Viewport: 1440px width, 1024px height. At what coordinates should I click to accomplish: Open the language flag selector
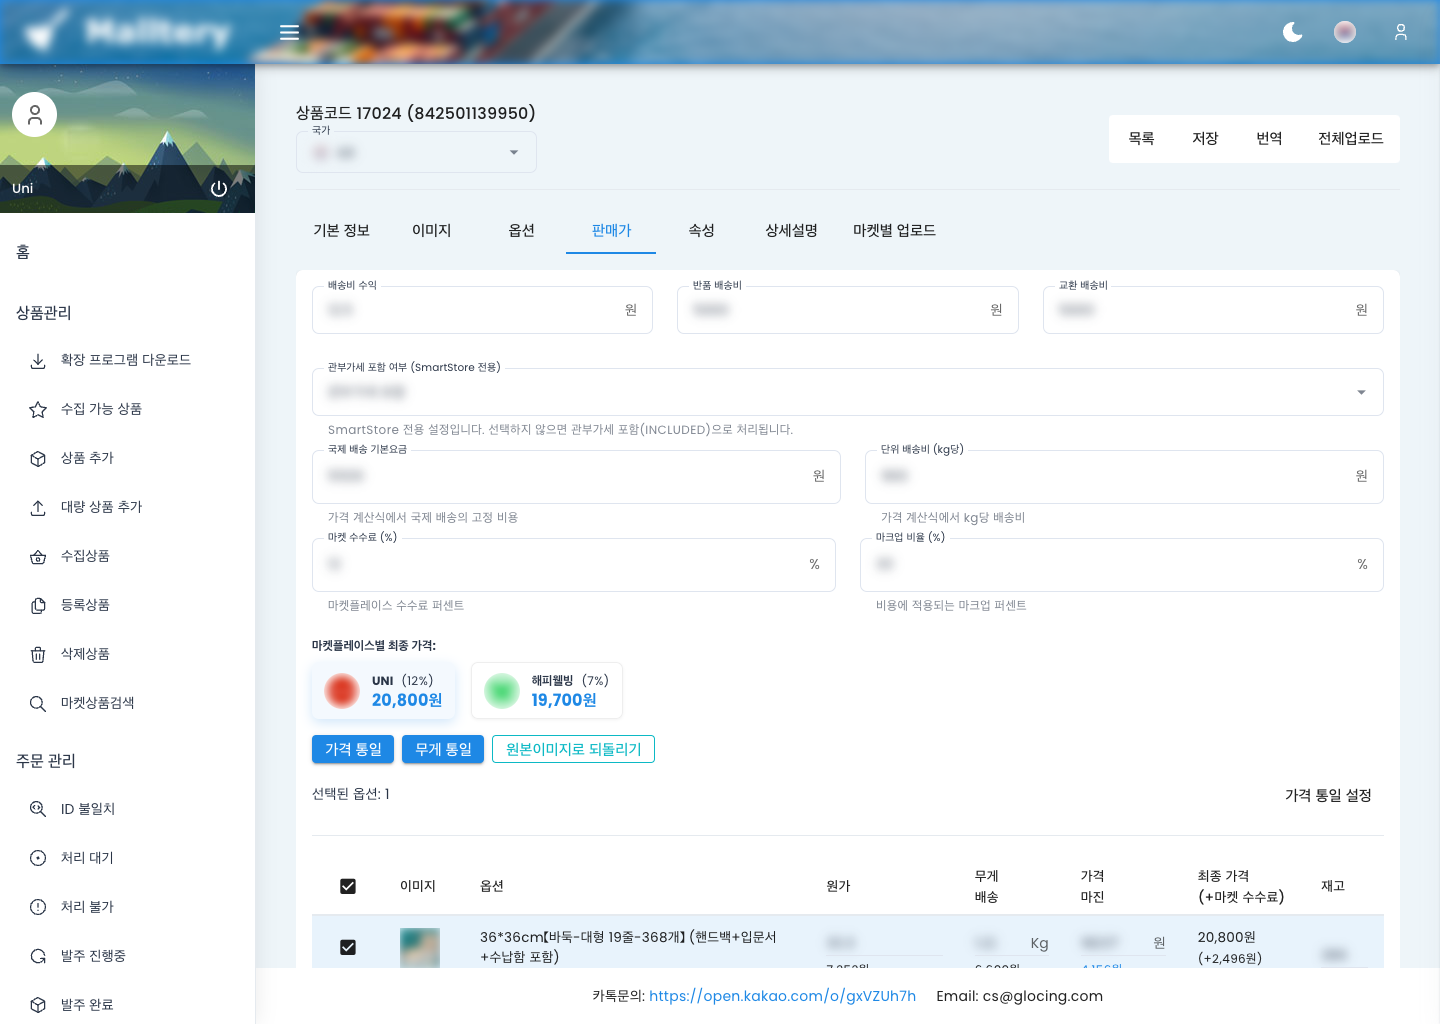click(x=1345, y=32)
